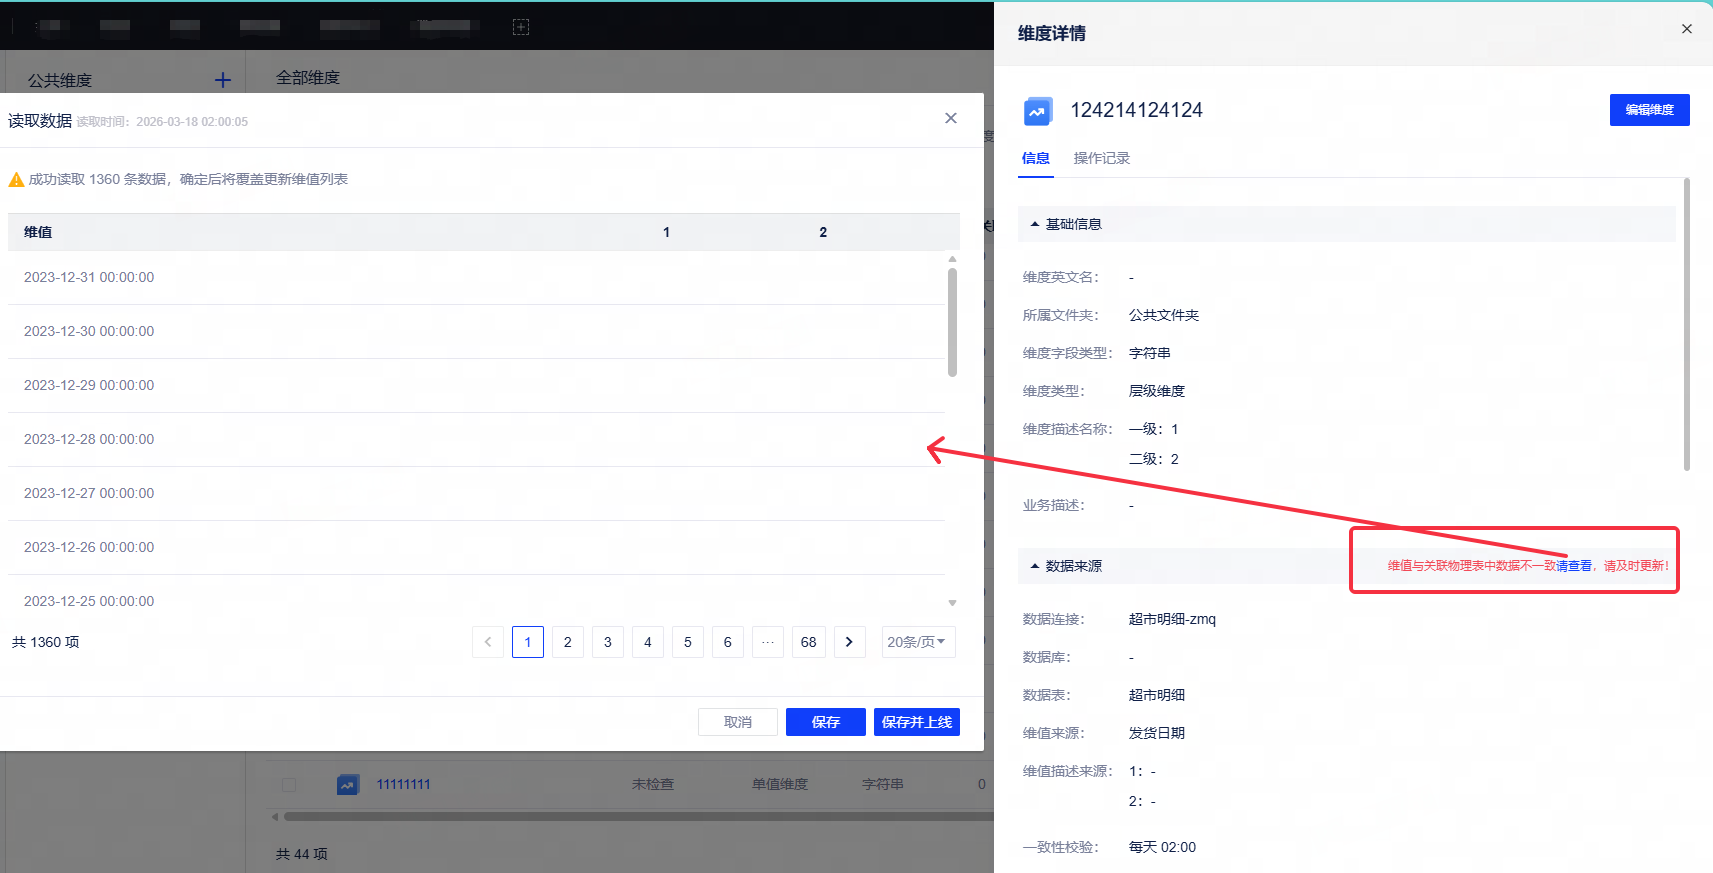The width and height of the screenshot is (1713, 873).
Task: Click the 保存并上线 button
Action: point(917,722)
